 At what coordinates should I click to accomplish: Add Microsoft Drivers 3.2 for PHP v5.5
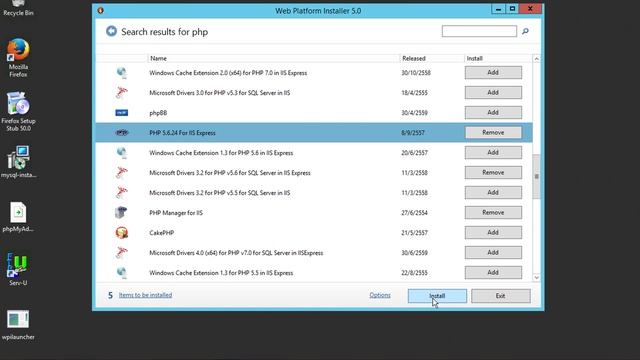[493, 193]
